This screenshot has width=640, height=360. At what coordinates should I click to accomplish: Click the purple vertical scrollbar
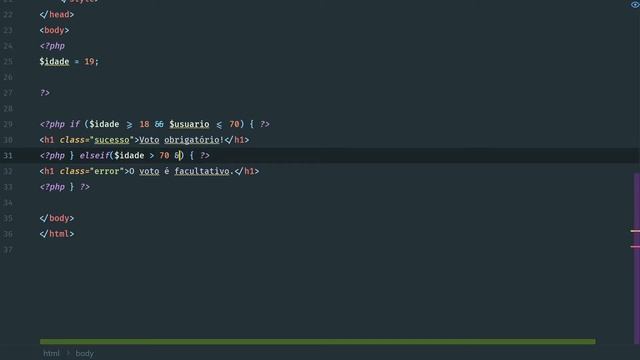pyautogui.click(x=637, y=259)
